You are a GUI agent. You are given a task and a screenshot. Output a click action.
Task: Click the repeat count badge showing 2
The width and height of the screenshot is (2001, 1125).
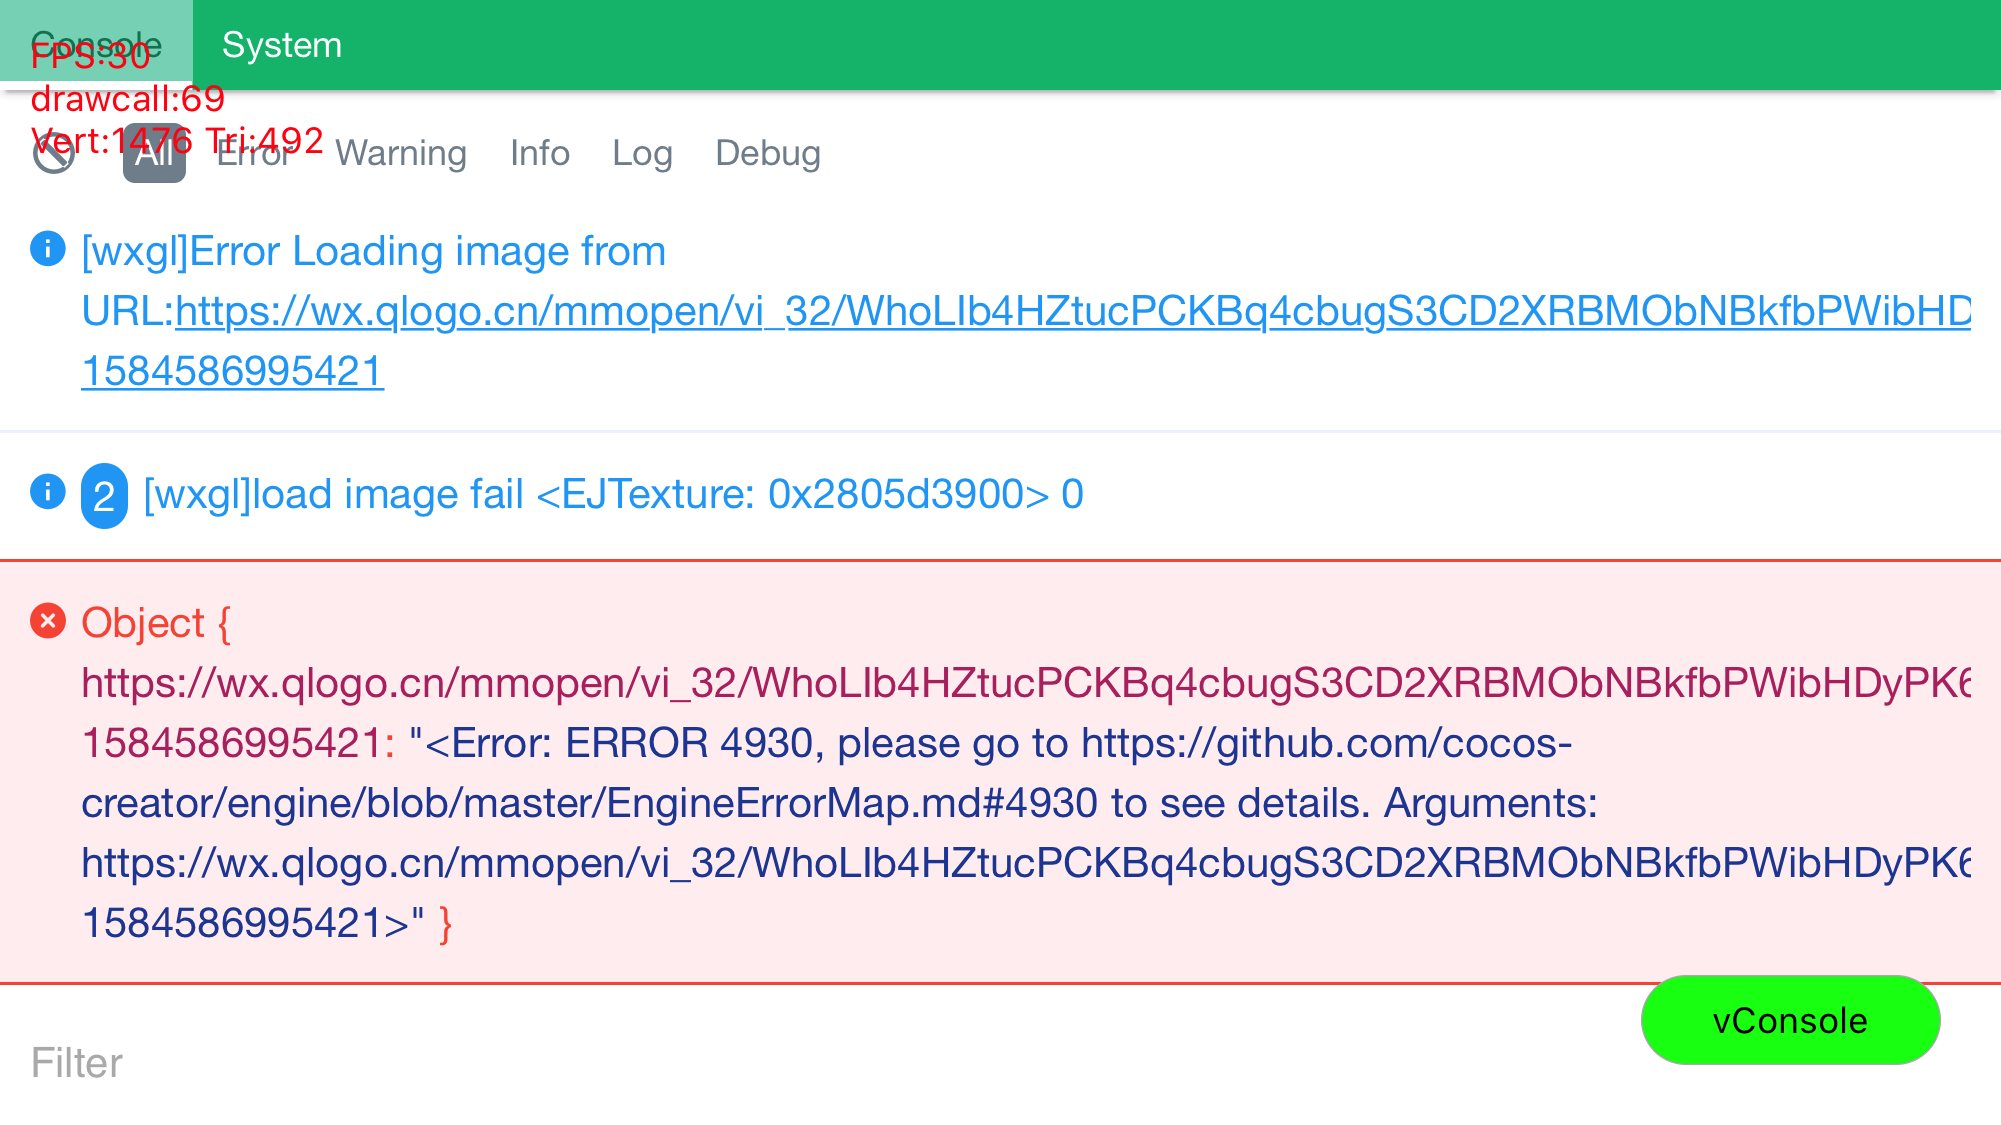pos(104,496)
